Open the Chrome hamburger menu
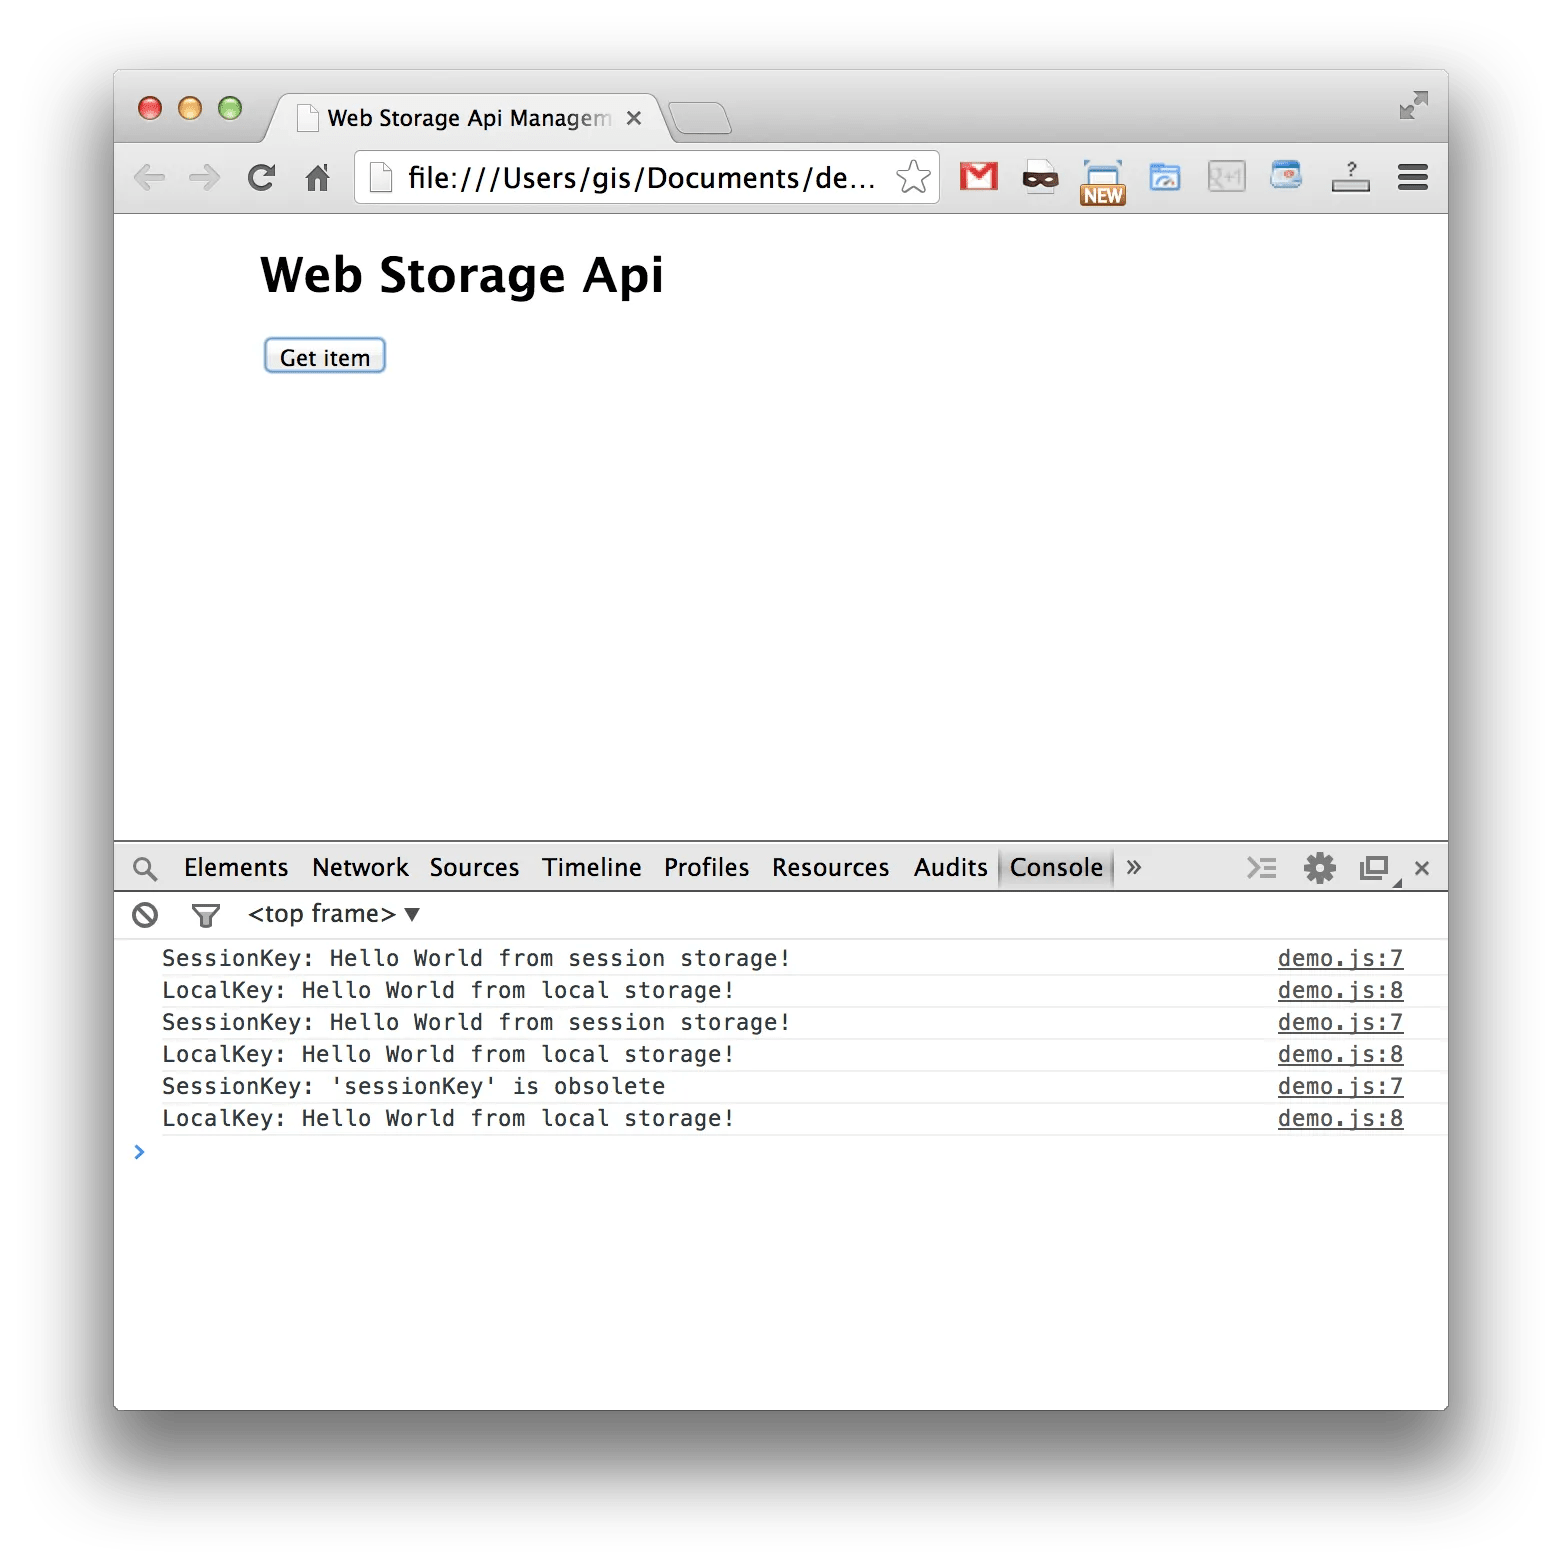 click(x=1412, y=178)
